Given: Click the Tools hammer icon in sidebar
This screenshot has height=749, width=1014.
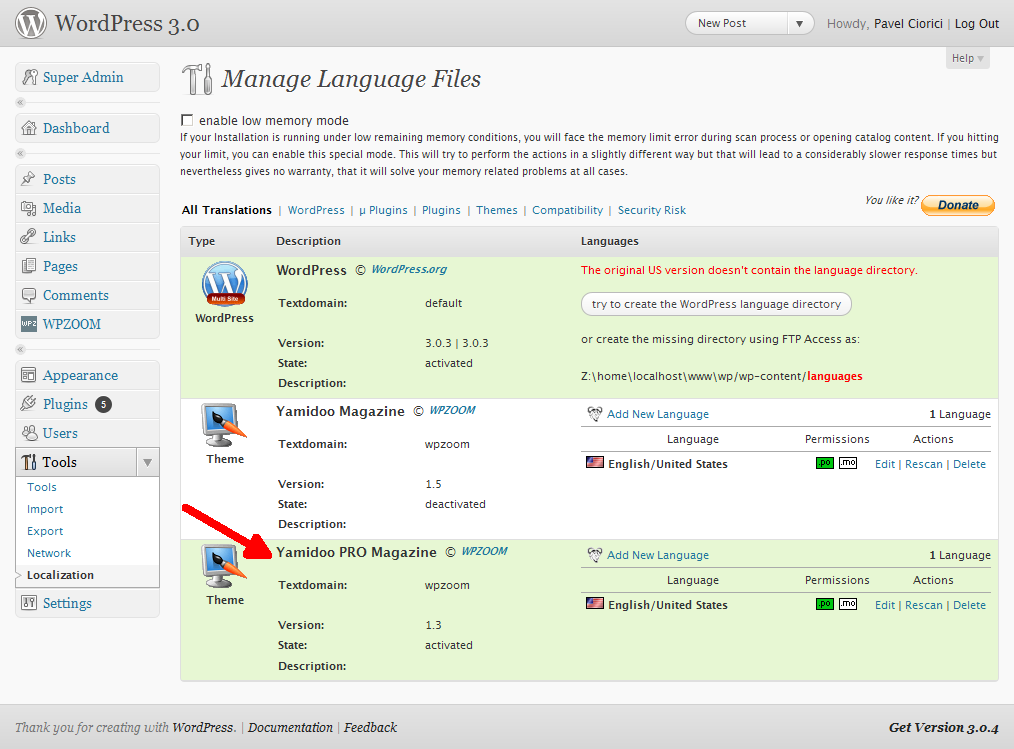Looking at the screenshot, I should point(28,462).
